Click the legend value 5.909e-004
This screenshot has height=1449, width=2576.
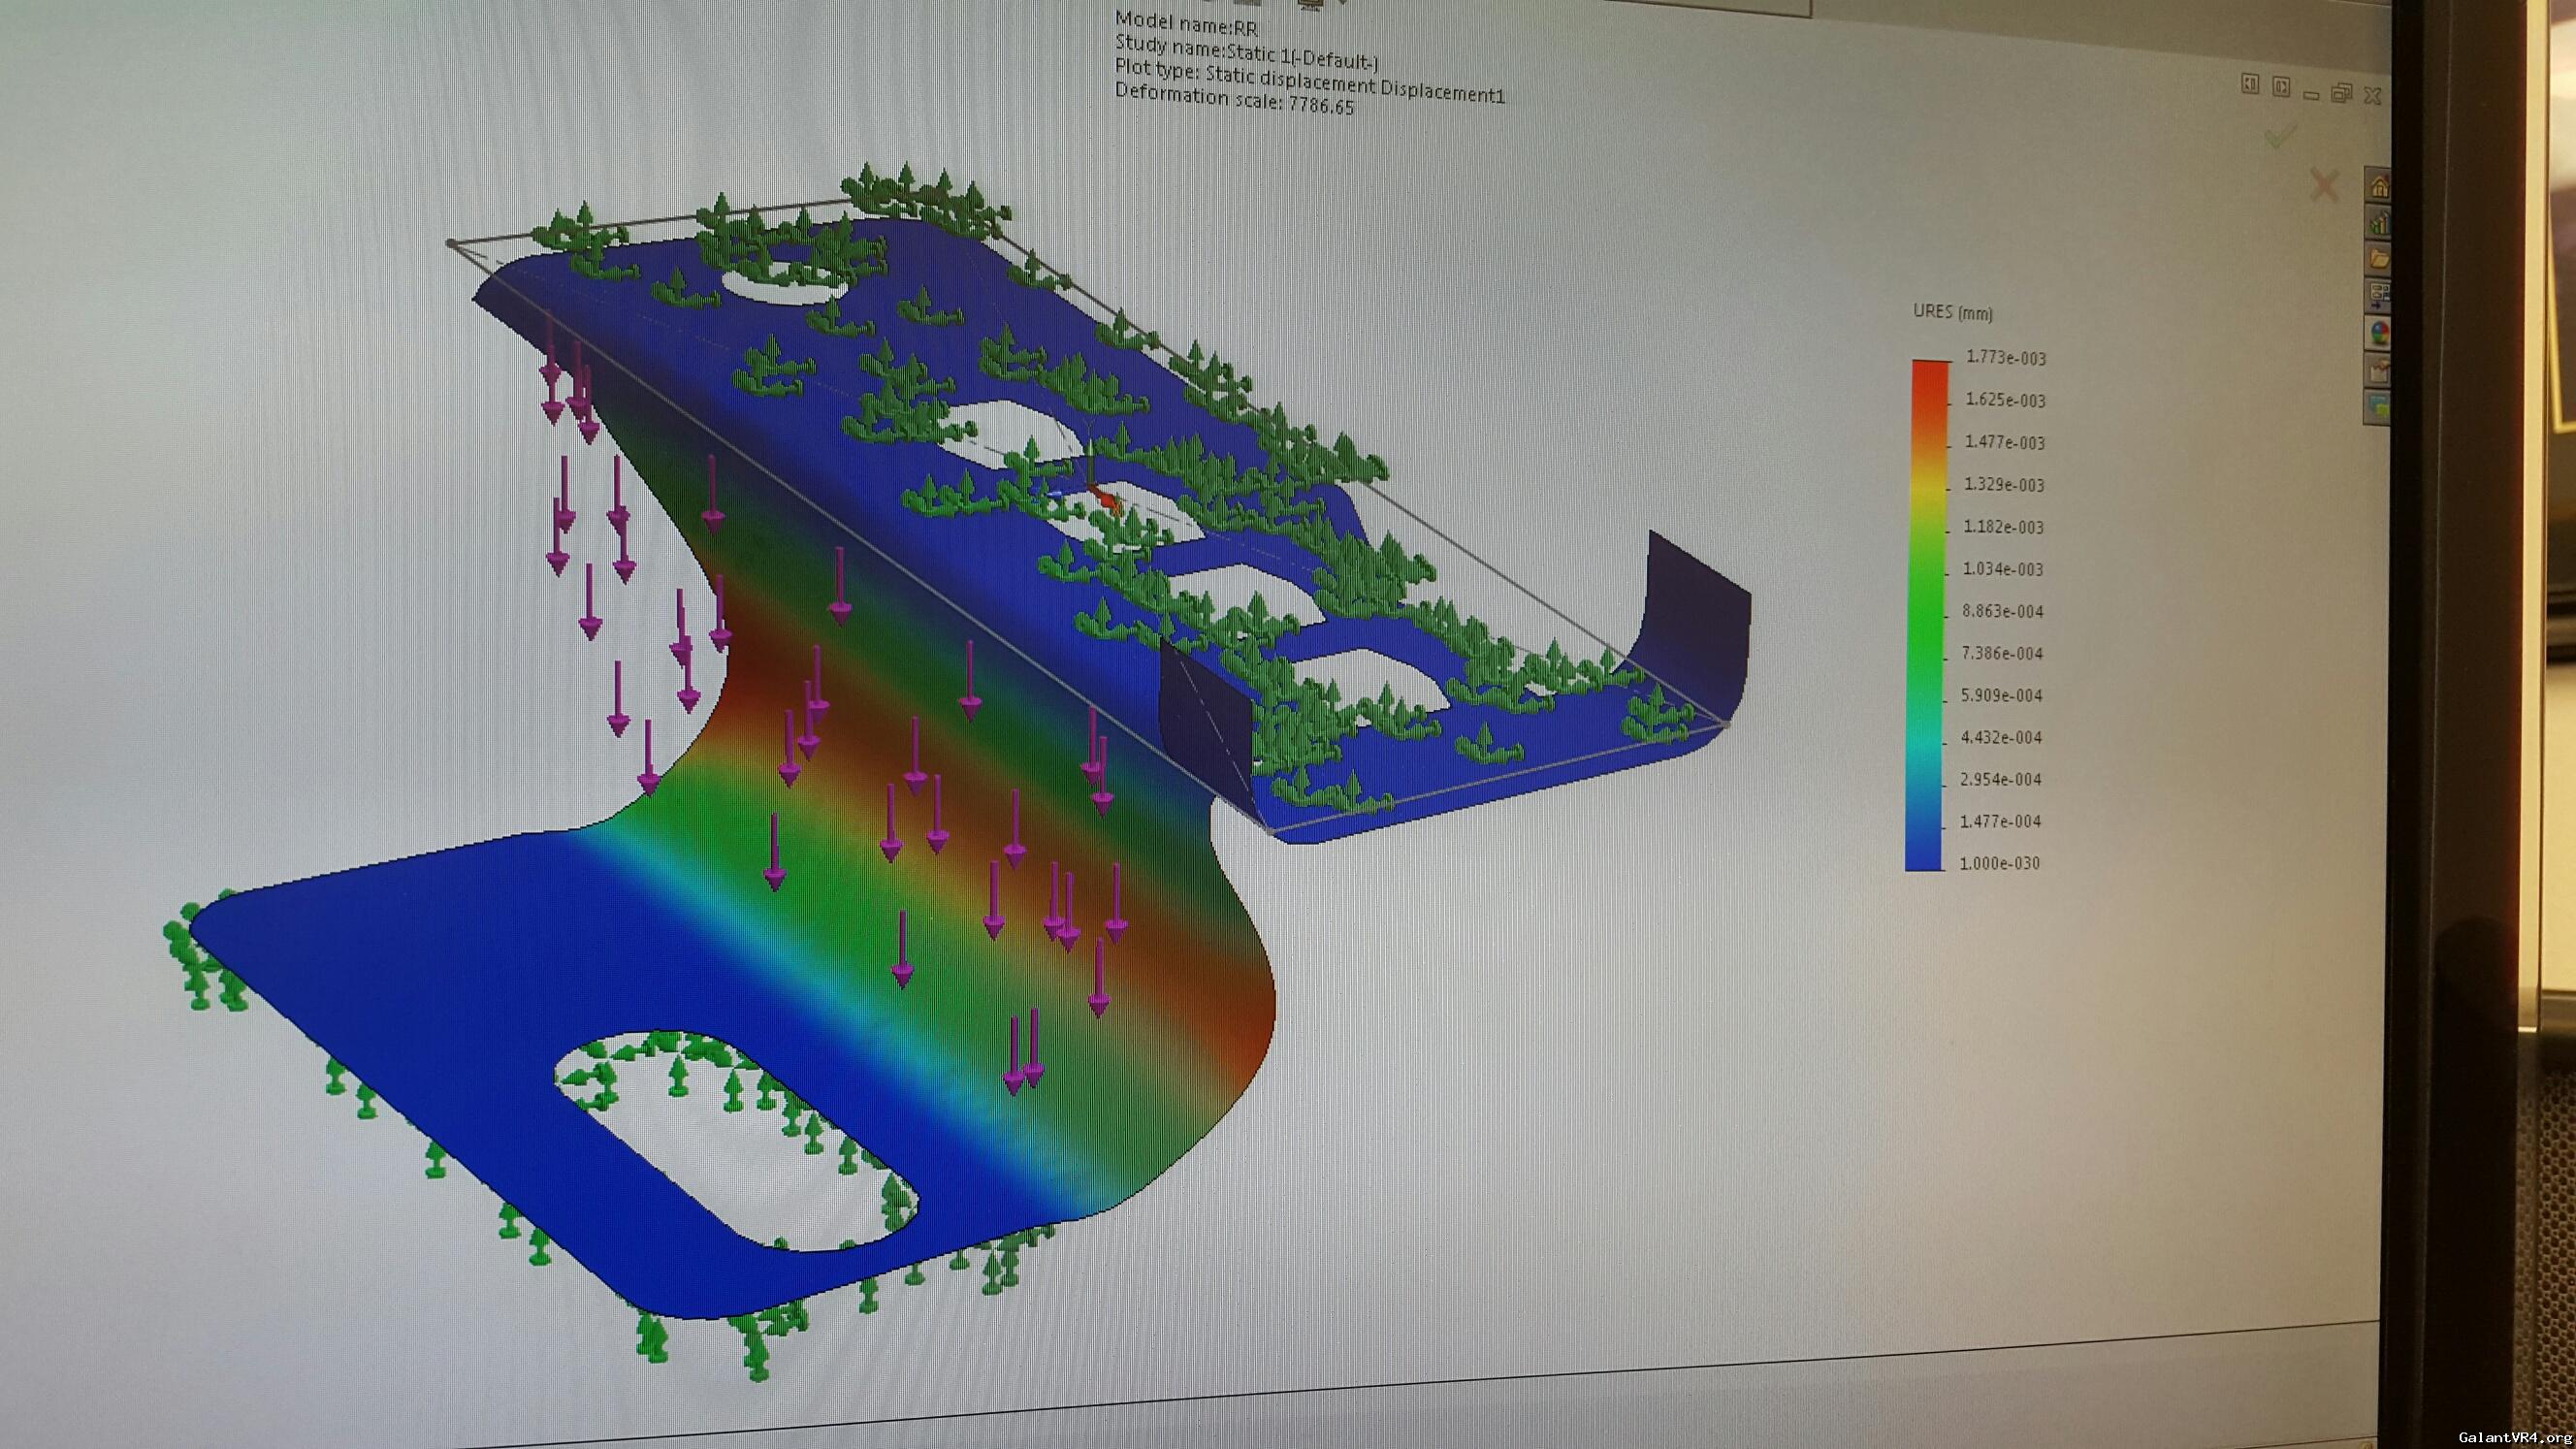(2003, 695)
